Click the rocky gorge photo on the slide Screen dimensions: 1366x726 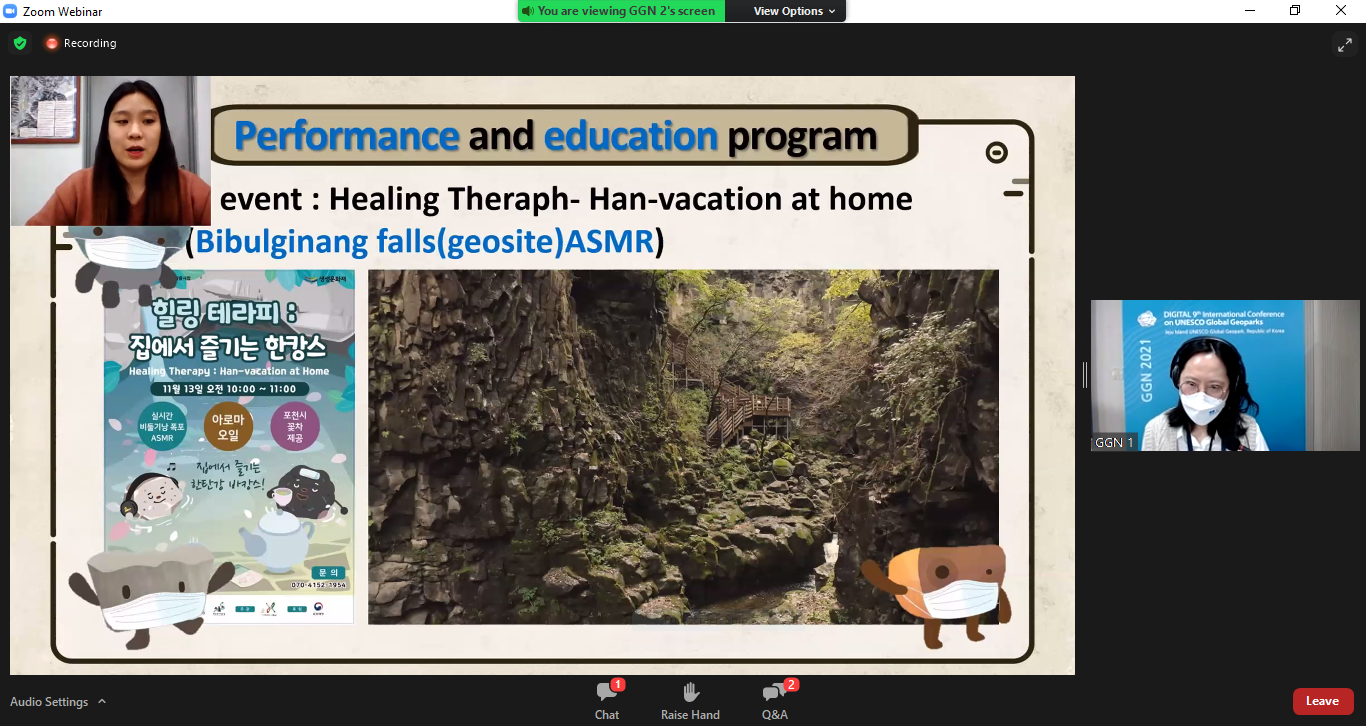[x=683, y=446]
